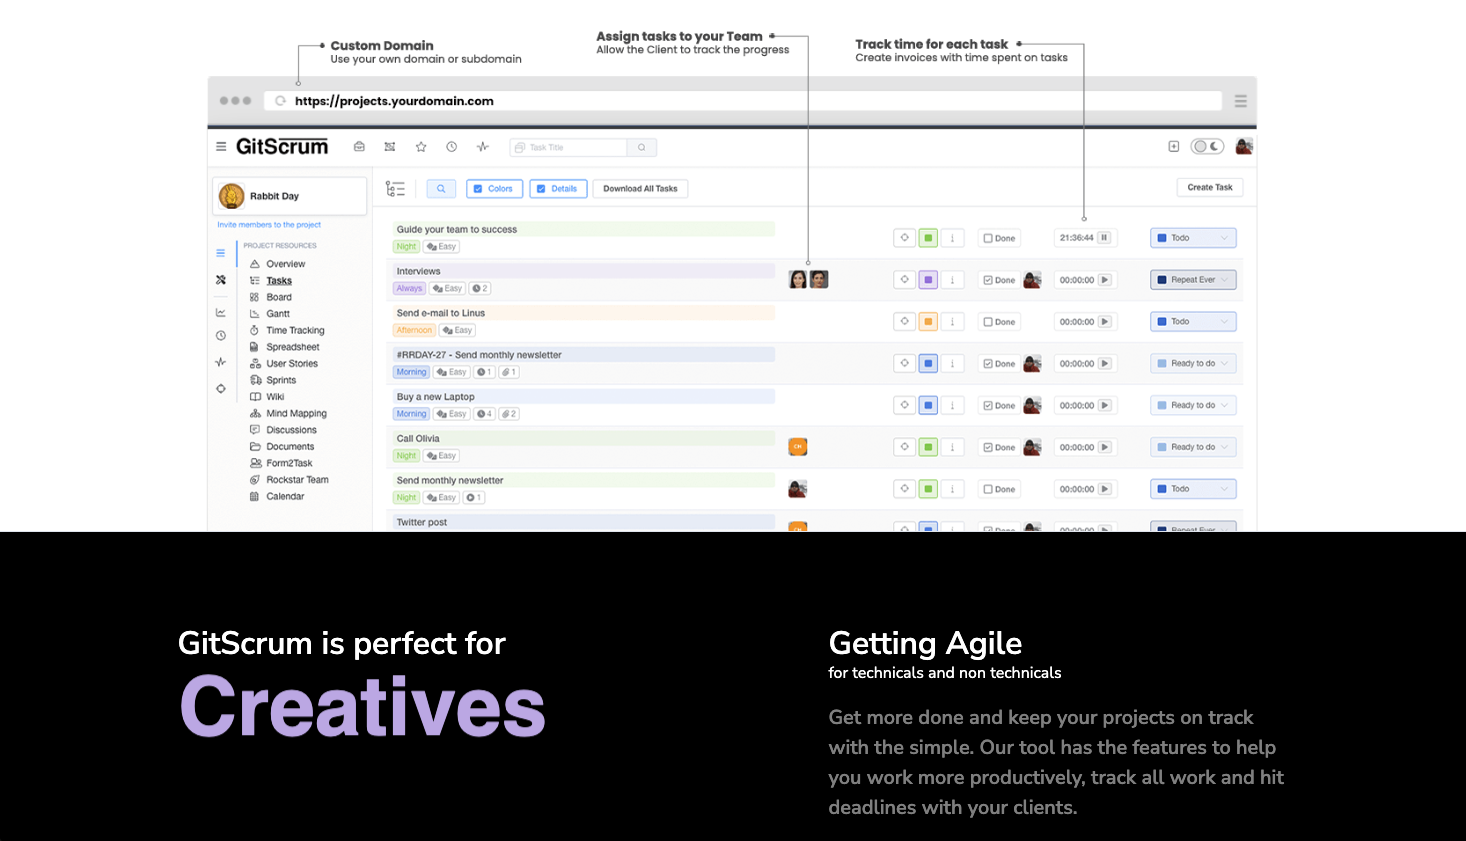Open Todo dropdown for Send monthly newsletter row
Screen dimensions: 1466x841
point(1193,489)
